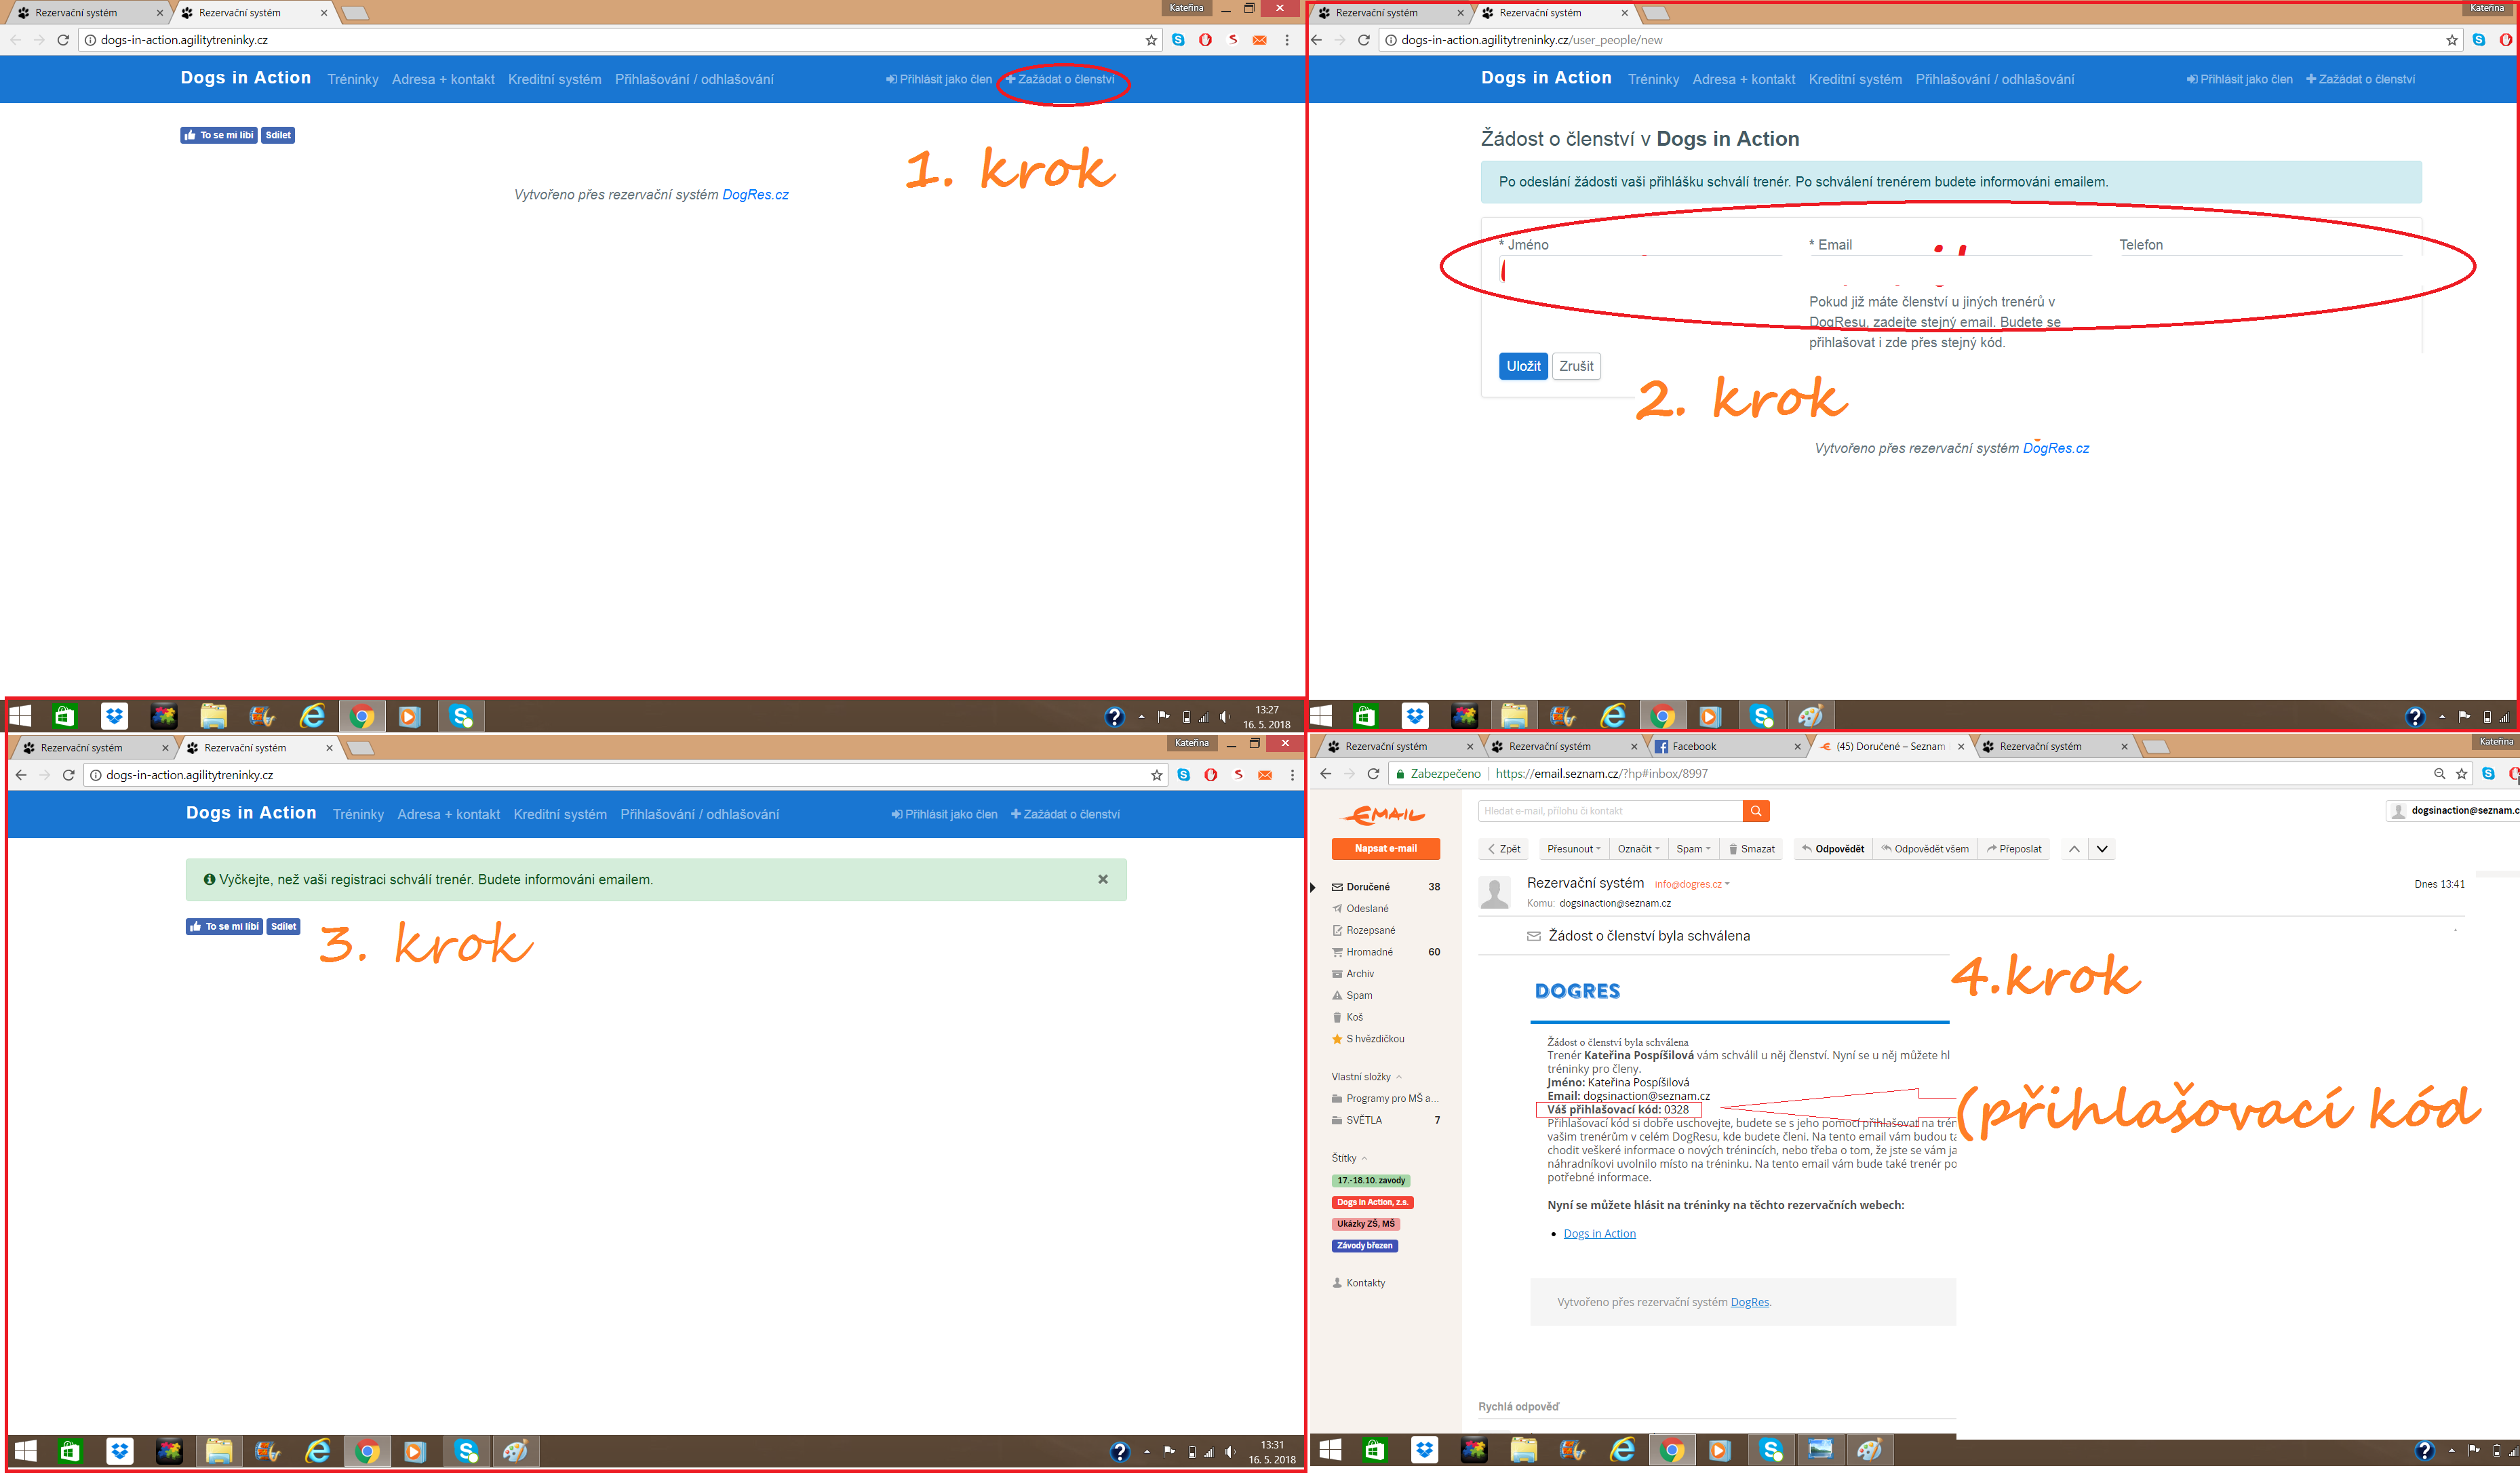Select the Ukázky ZŠ, MŠ label
This screenshot has width=2520, height=1481.
click(1365, 1224)
